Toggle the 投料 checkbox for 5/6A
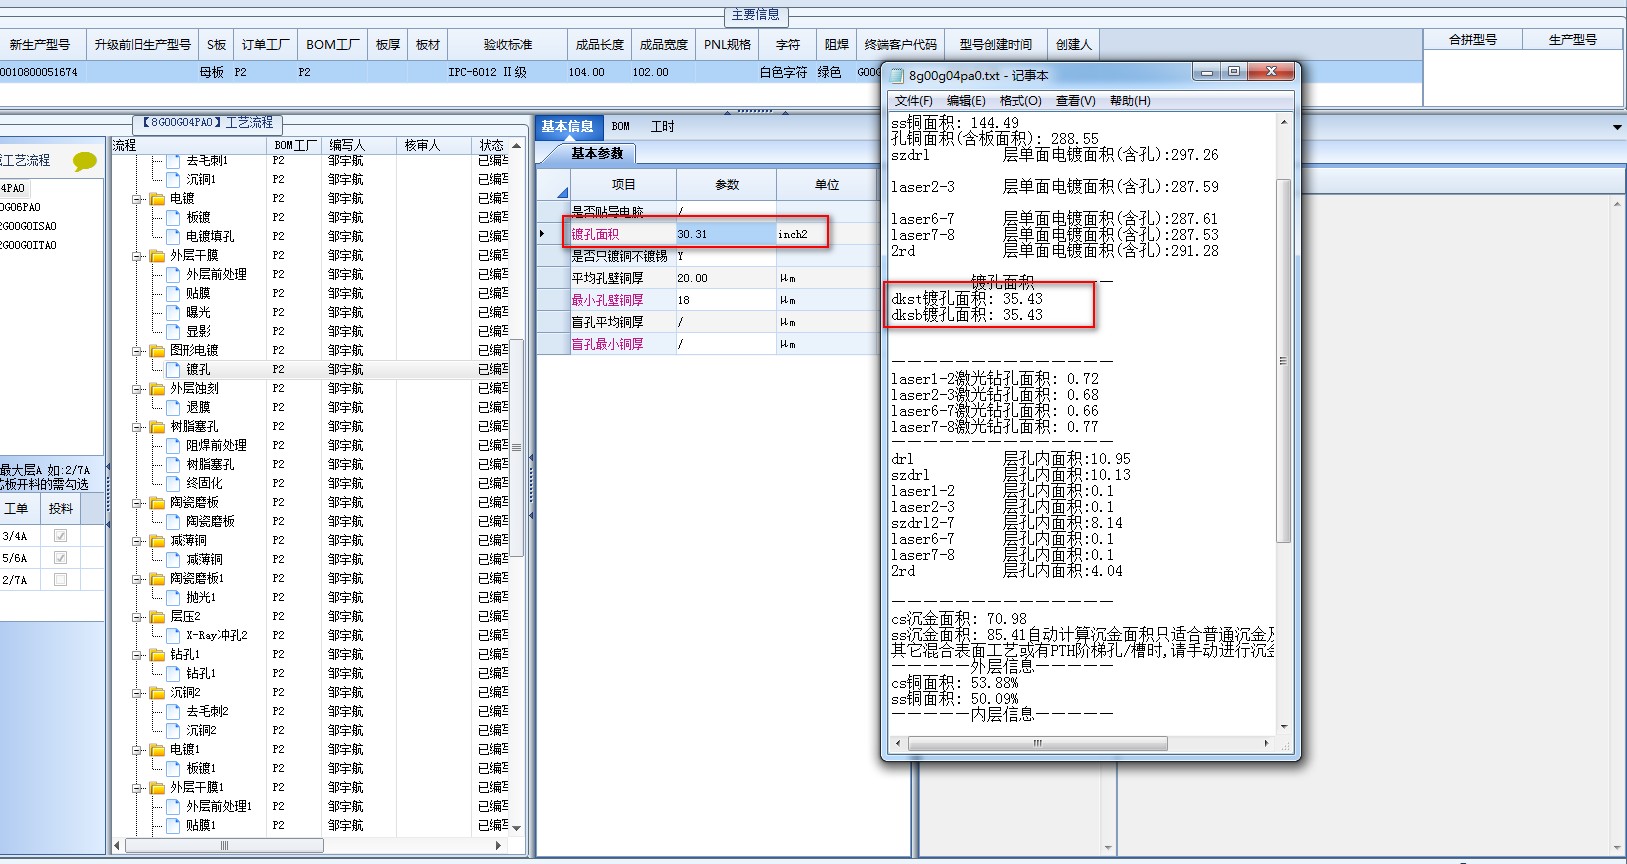Viewport: 1627px width, 864px height. pos(60,558)
